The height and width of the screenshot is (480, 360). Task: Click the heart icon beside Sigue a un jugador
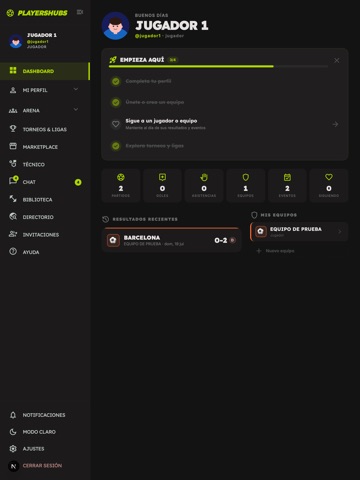(116, 124)
